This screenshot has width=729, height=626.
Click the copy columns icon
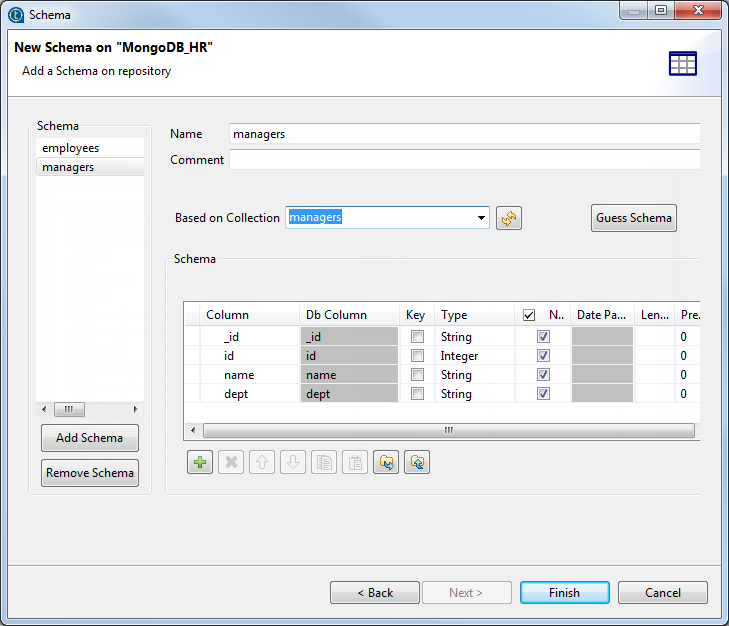click(324, 463)
